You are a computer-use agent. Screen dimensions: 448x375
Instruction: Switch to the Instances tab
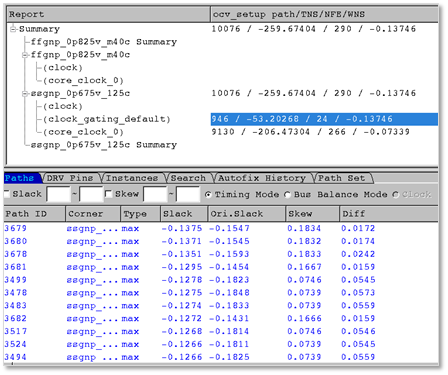click(132, 178)
